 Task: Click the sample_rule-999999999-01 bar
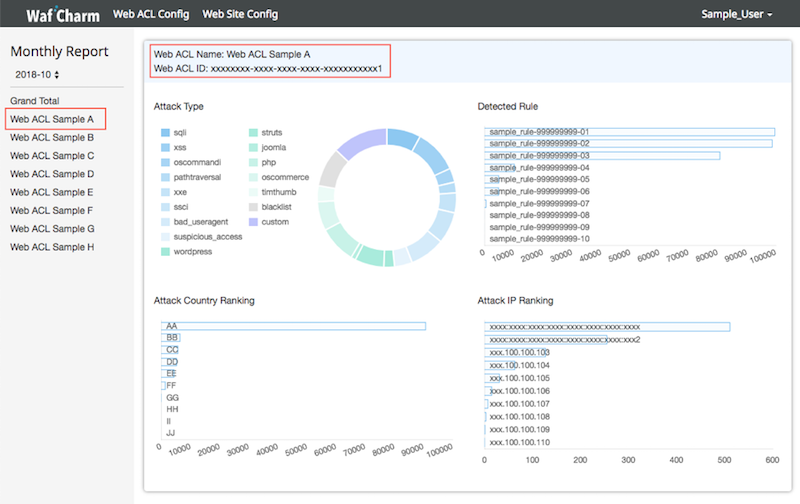coord(630,132)
